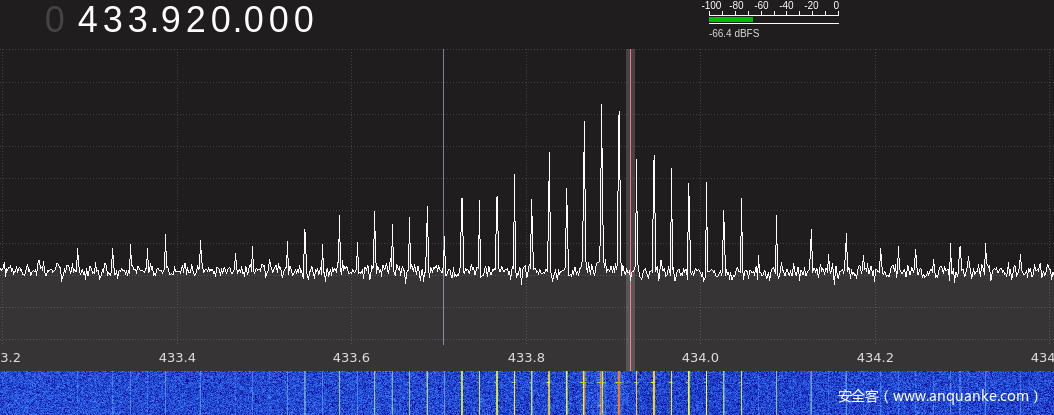Click the first 4 digit of frequency
1054x415 pixels.
(89, 20)
